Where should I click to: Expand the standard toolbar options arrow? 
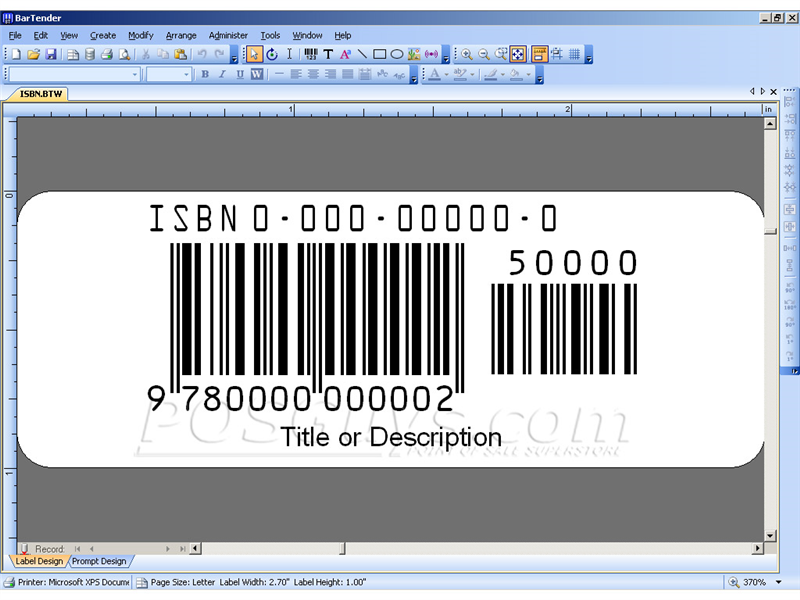(x=234, y=55)
